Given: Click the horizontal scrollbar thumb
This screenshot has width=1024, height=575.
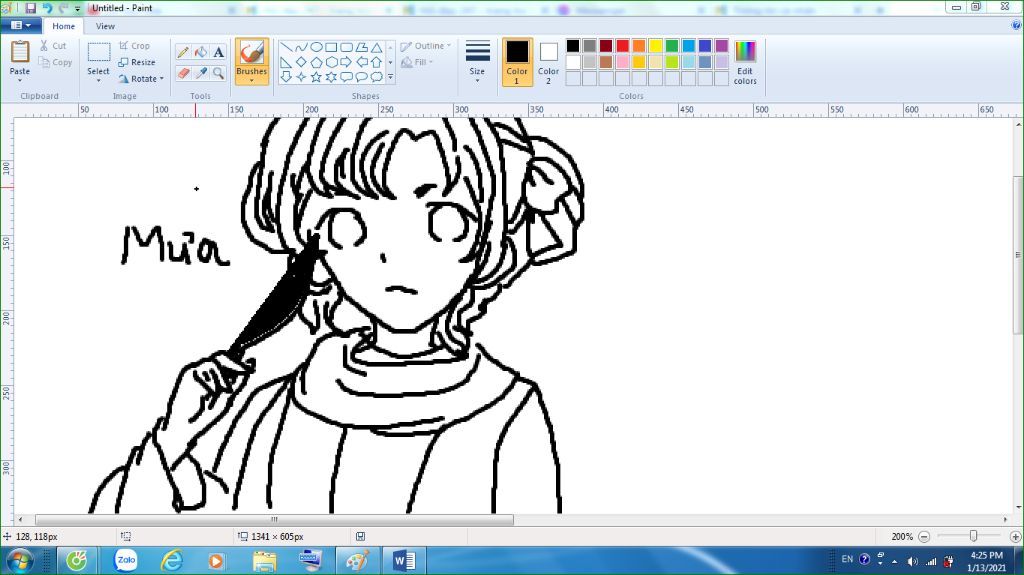Looking at the screenshot, I should [x=274, y=519].
